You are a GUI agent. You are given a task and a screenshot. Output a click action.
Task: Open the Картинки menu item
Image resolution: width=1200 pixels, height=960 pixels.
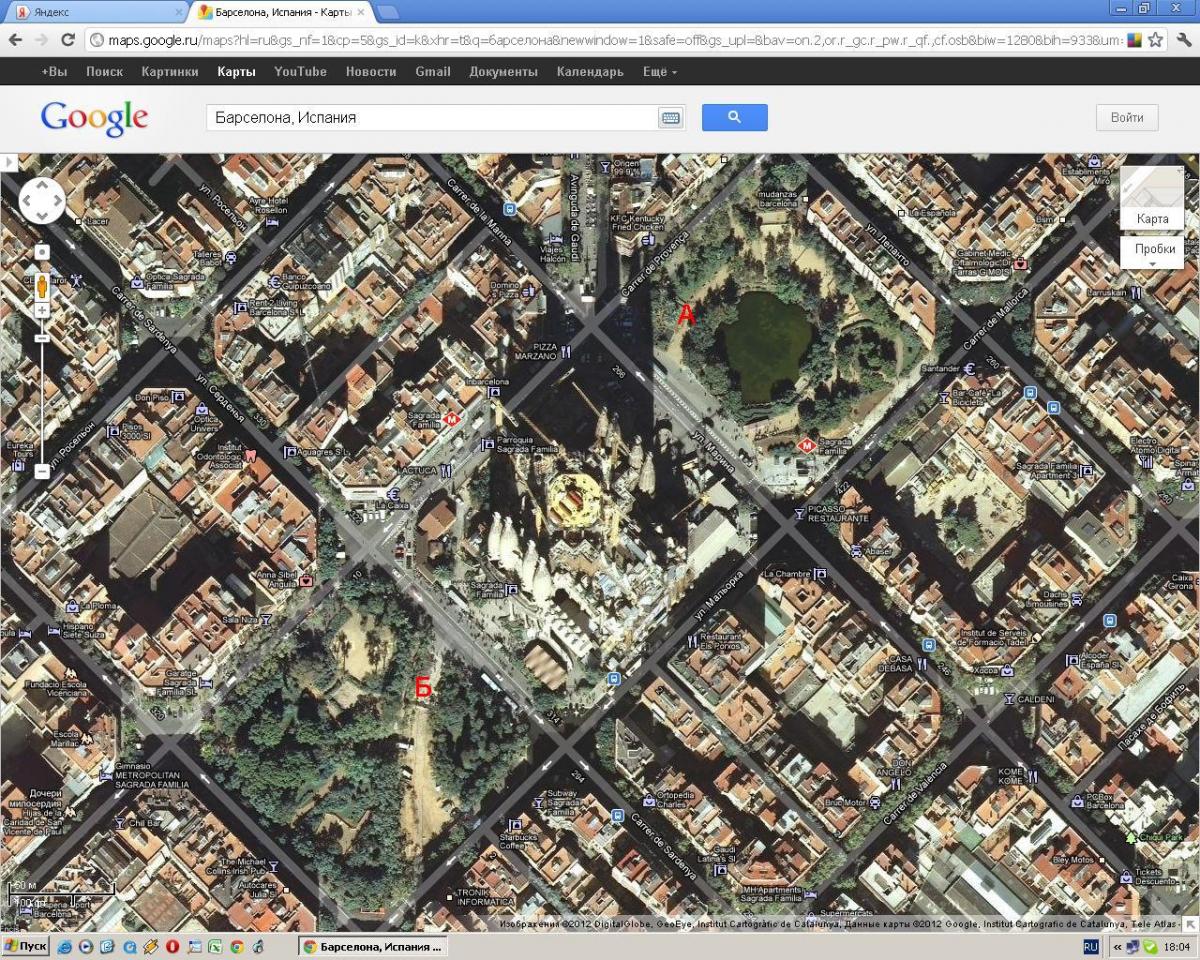click(170, 72)
